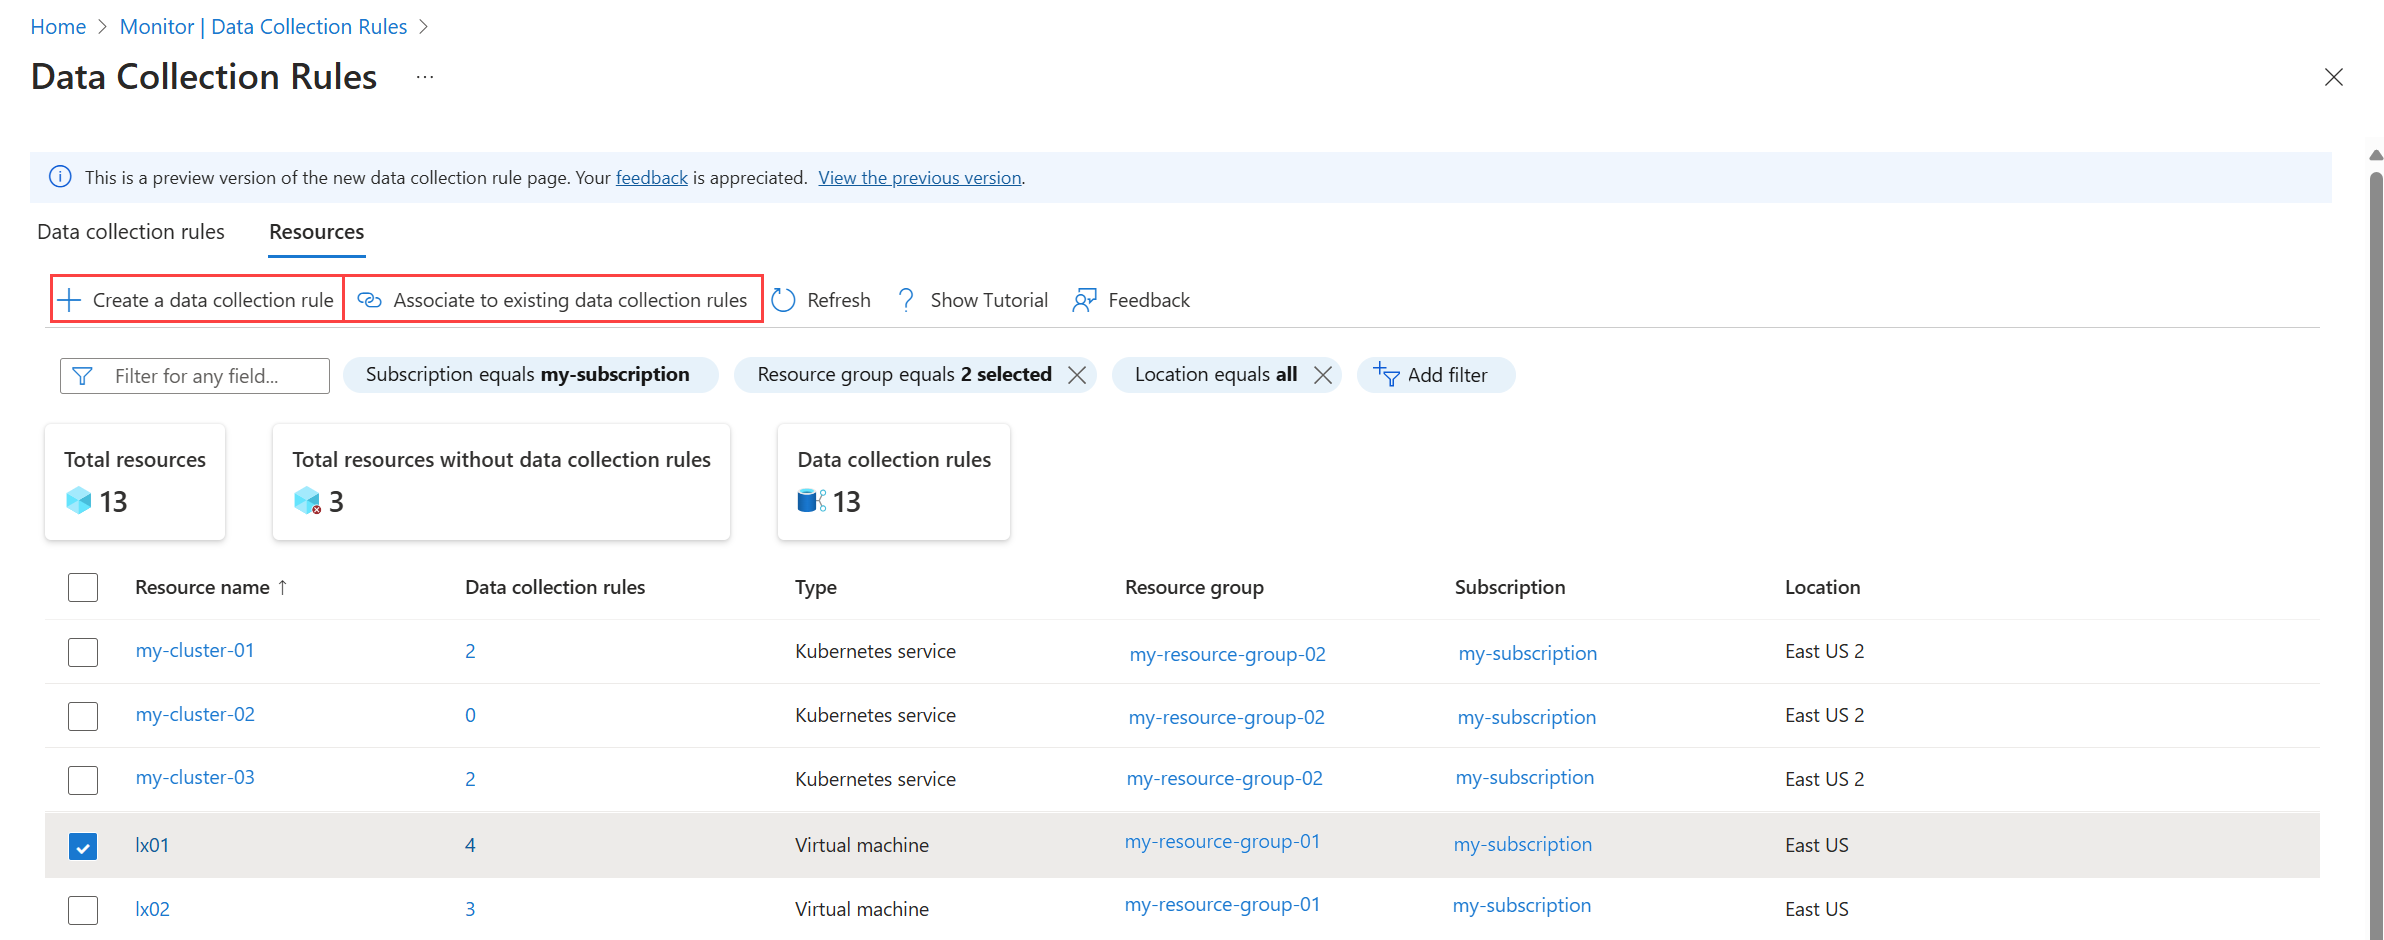Uncheck the lx01 row checkbox
The height and width of the screenshot is (940, 2384).
(83, 846)
